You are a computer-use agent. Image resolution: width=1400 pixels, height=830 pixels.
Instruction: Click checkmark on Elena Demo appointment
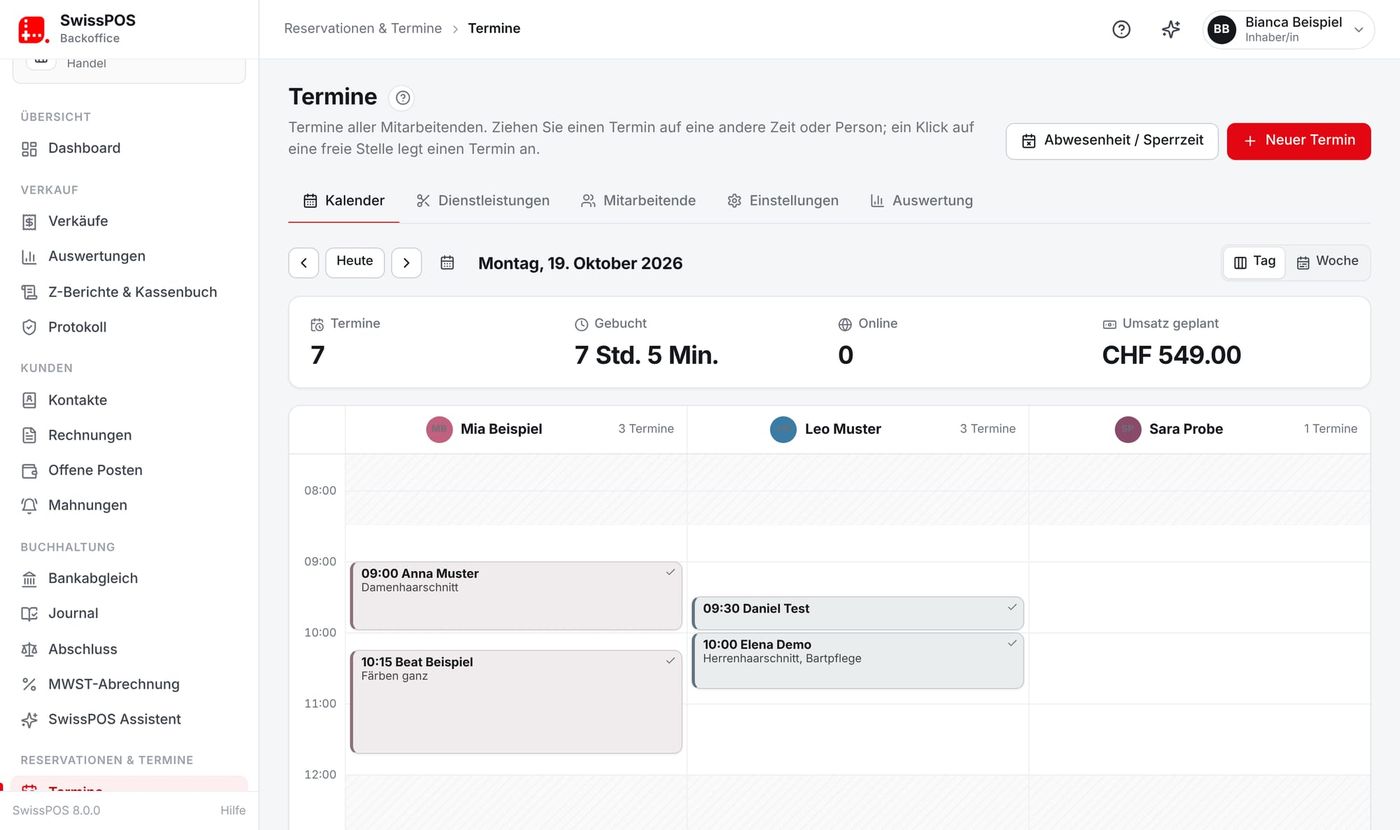click(1012, 643)
